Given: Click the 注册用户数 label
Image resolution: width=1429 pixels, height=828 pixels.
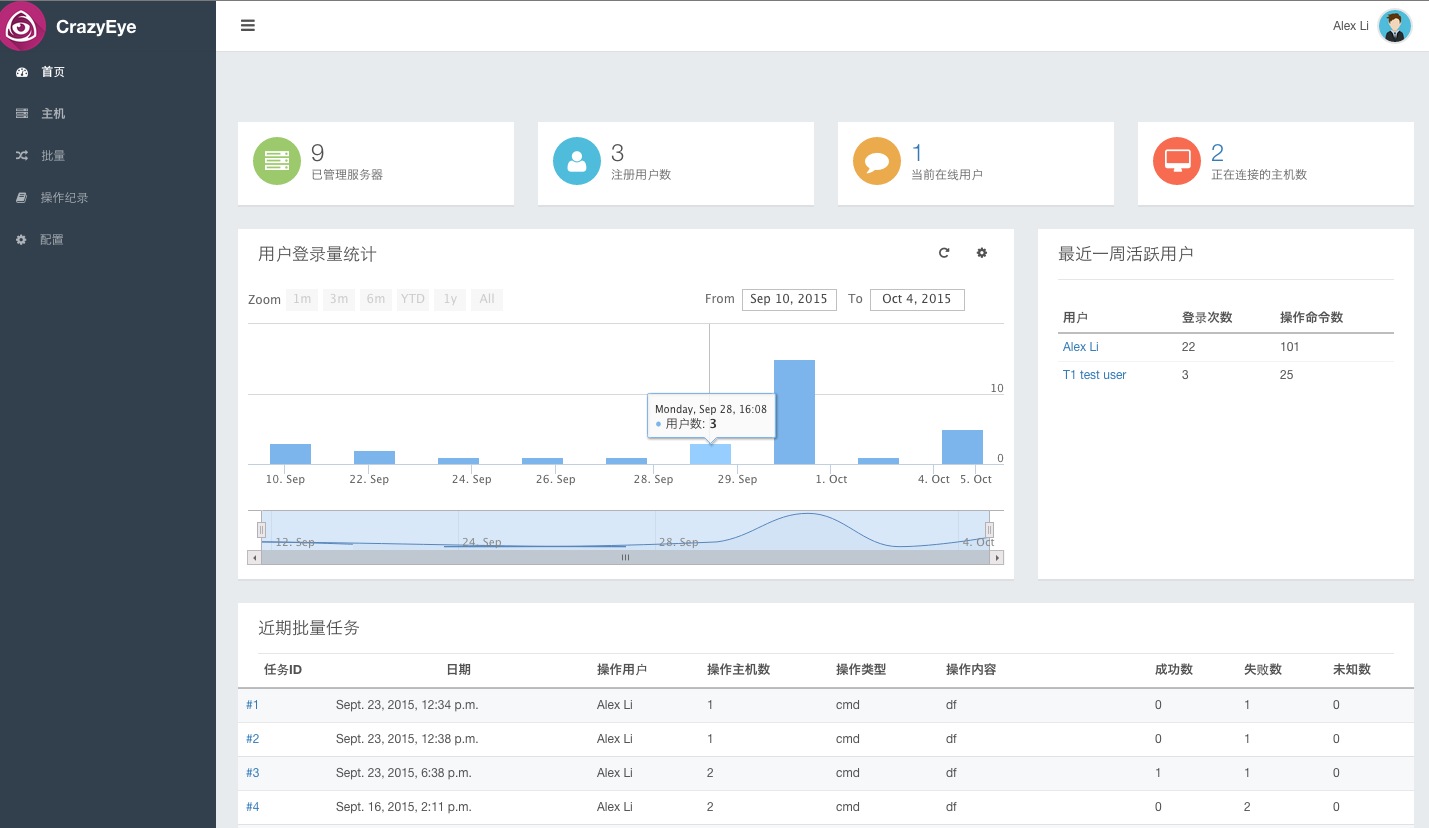Looking at the screenshot, I should tap(641, 175).
